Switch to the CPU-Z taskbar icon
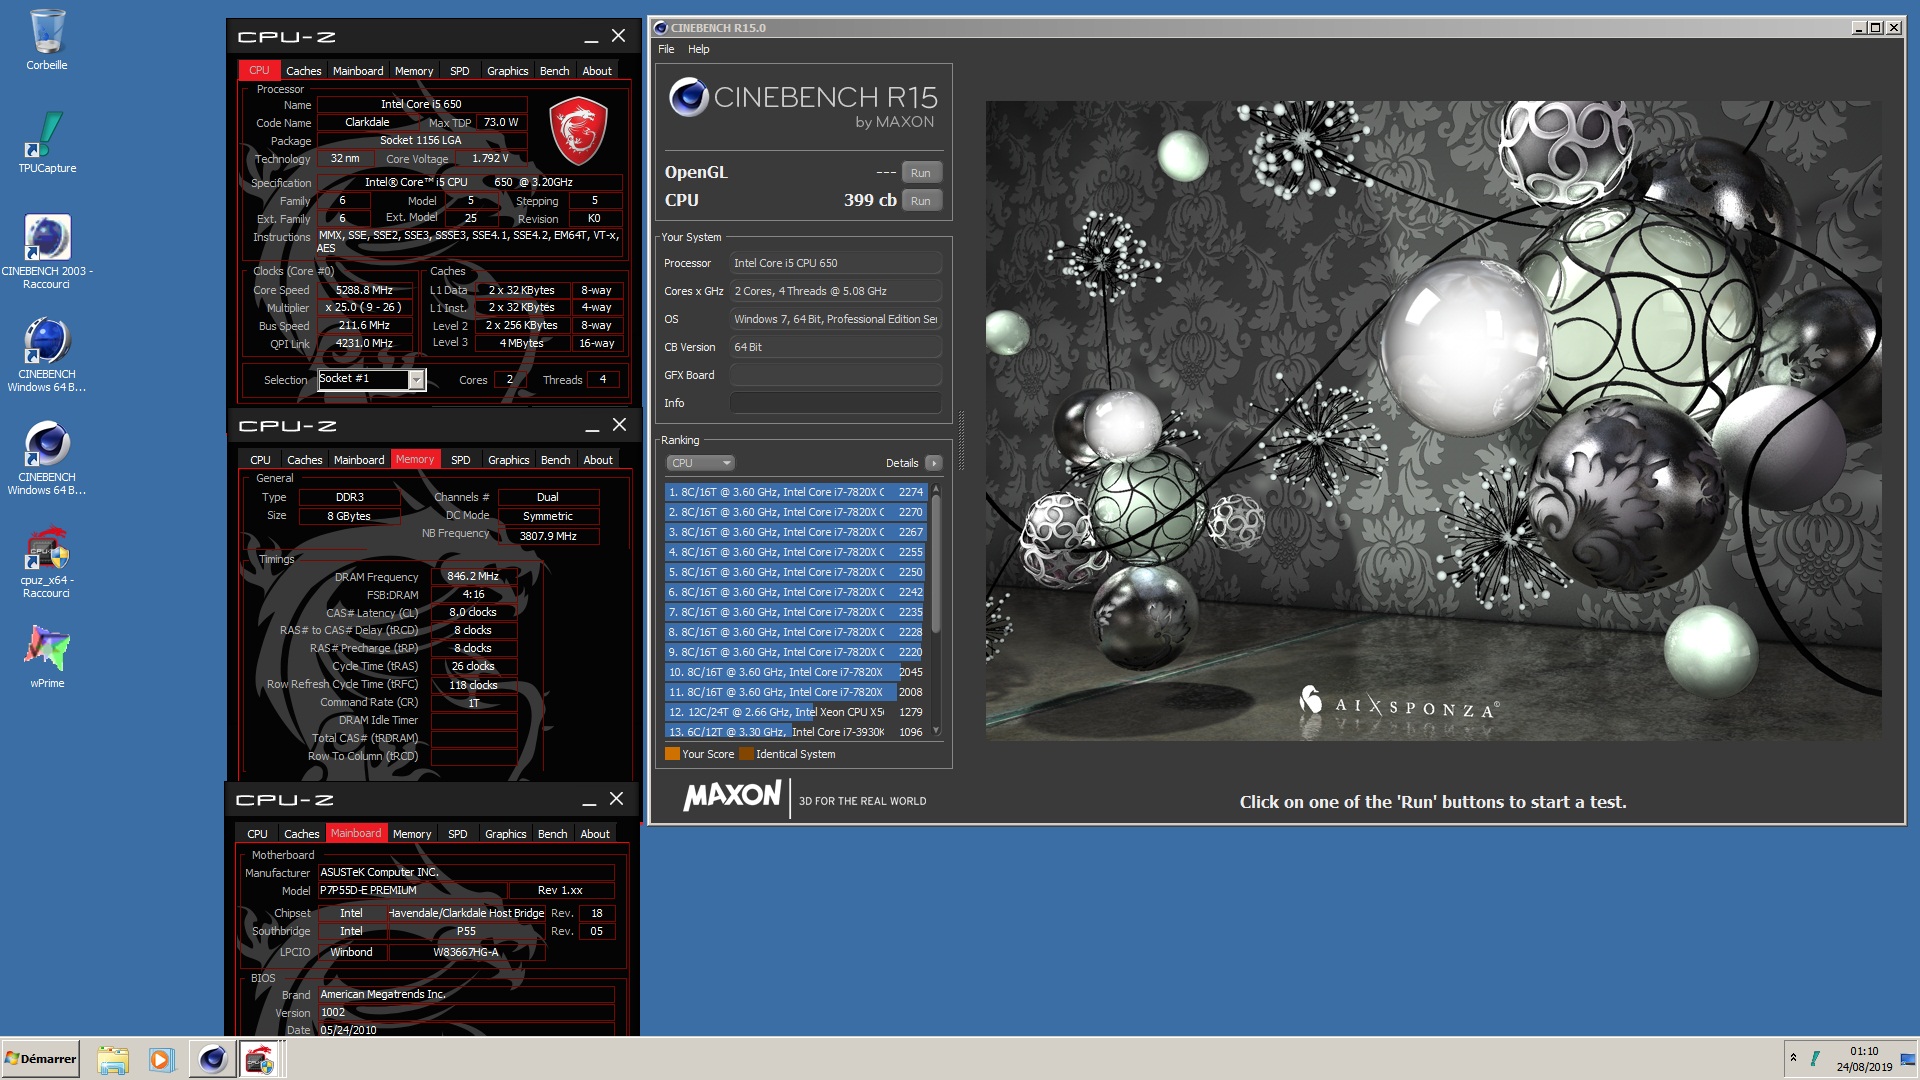The width and height of the screenshot is (1920, 1080). point(260,1059)
